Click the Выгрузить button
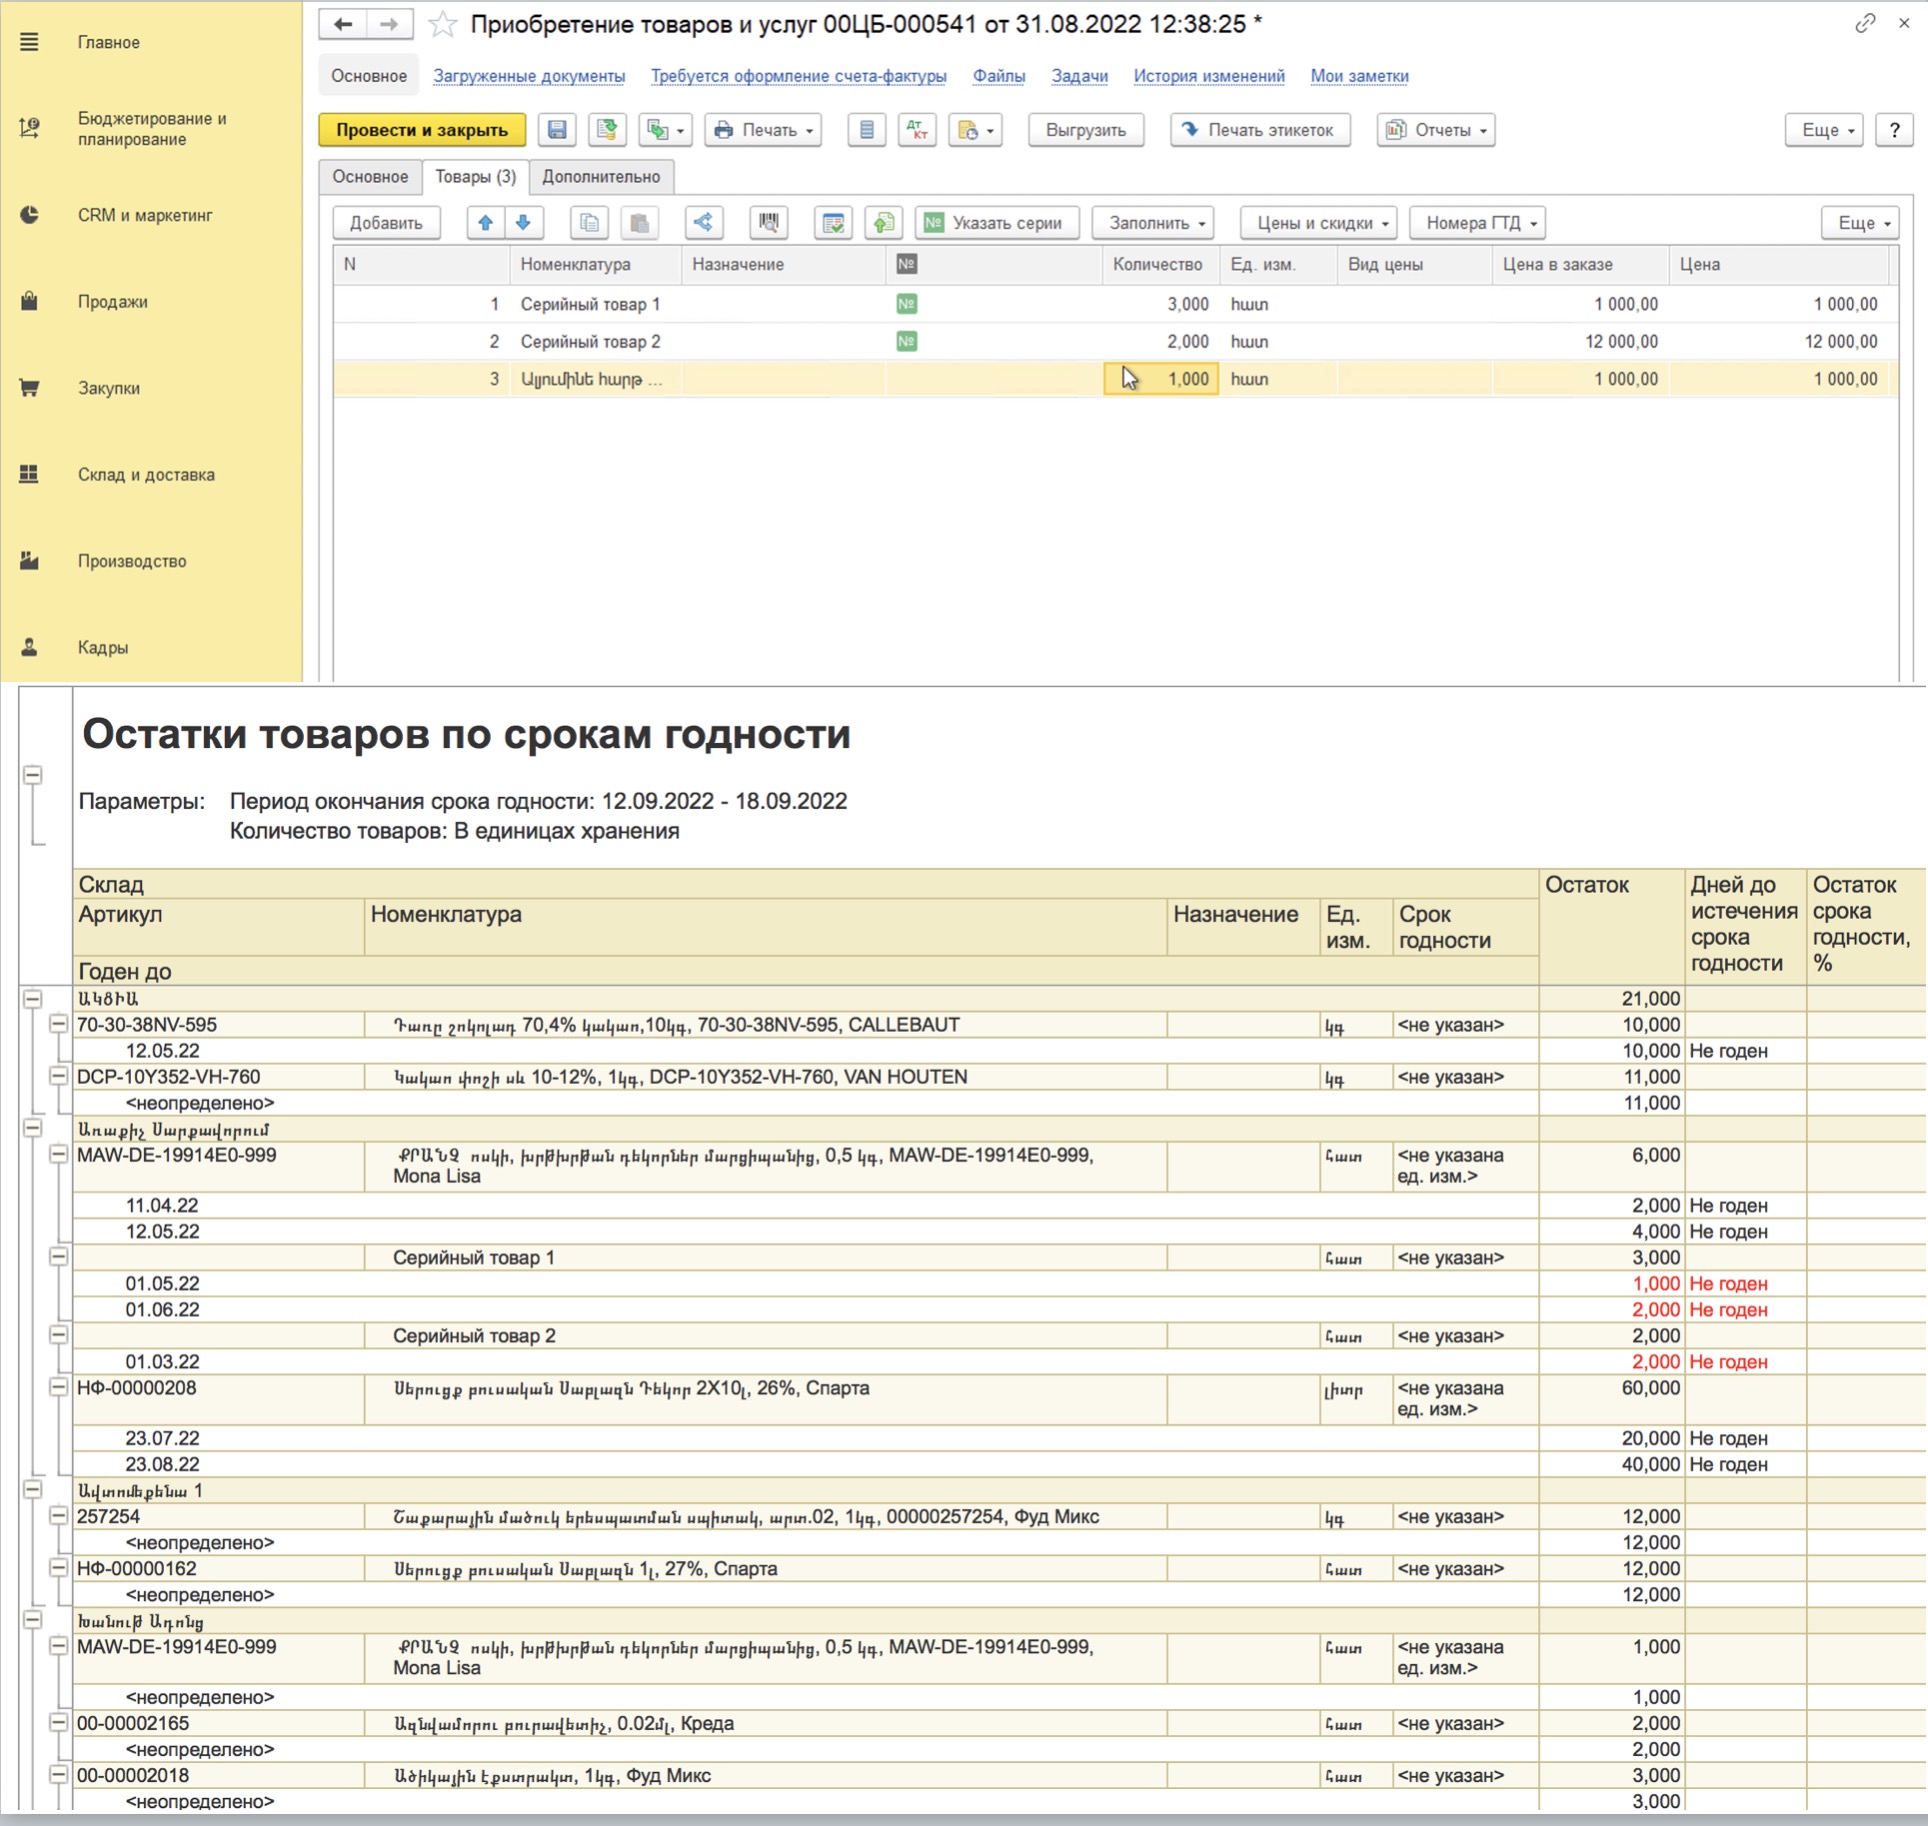Screen dimensions: 1928x1826 (x=1086, y=130)
